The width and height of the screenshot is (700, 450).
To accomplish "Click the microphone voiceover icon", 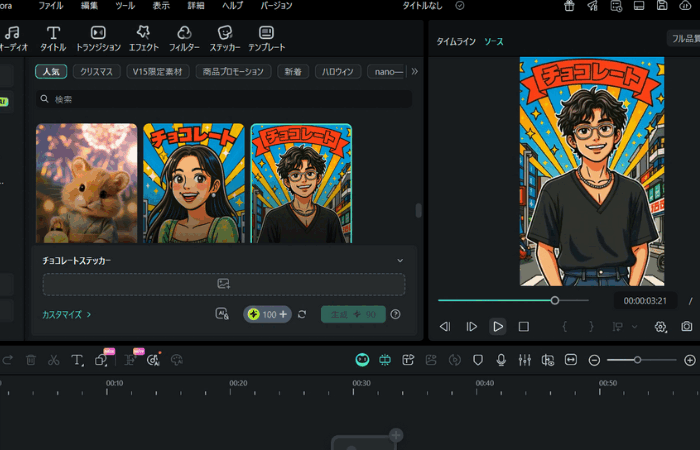I will click(x=501, y=360).
